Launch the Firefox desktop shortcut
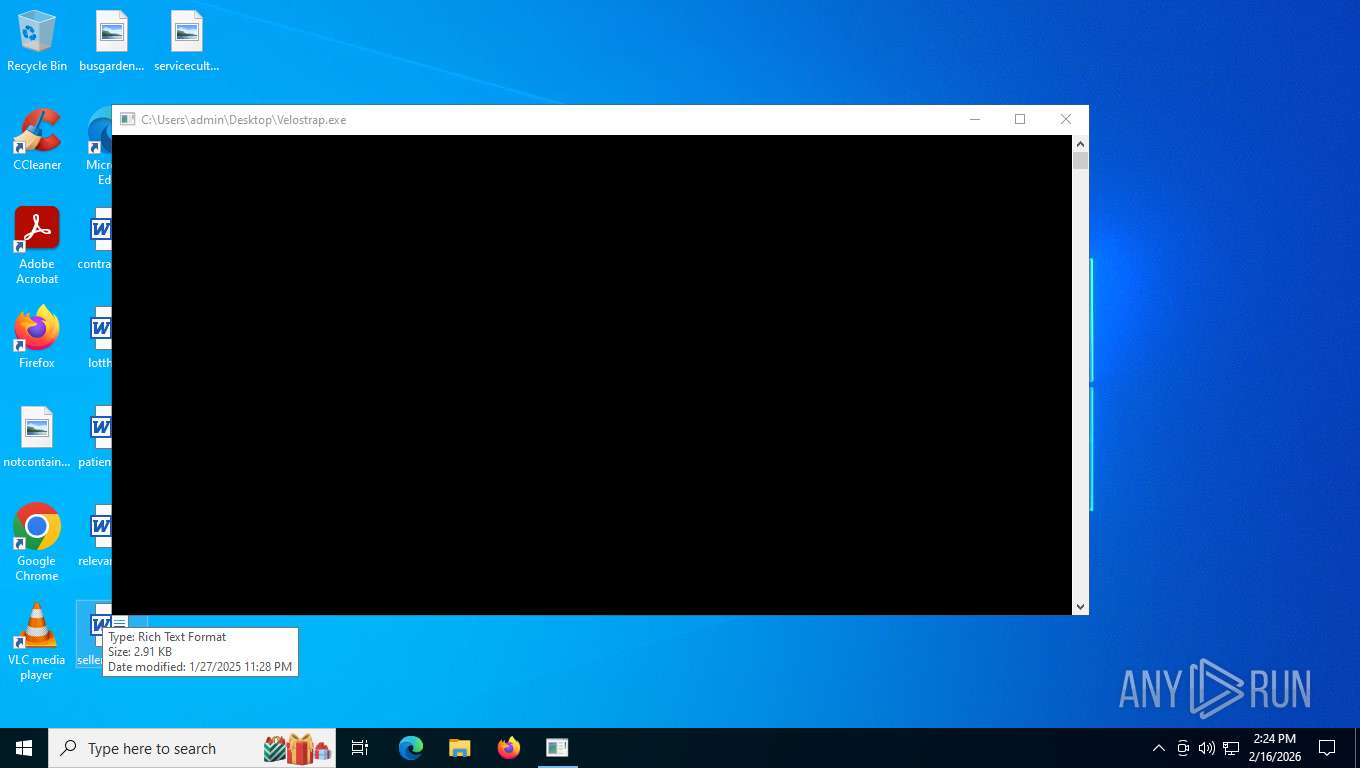 pyautogui.click(x=37, y=338)
